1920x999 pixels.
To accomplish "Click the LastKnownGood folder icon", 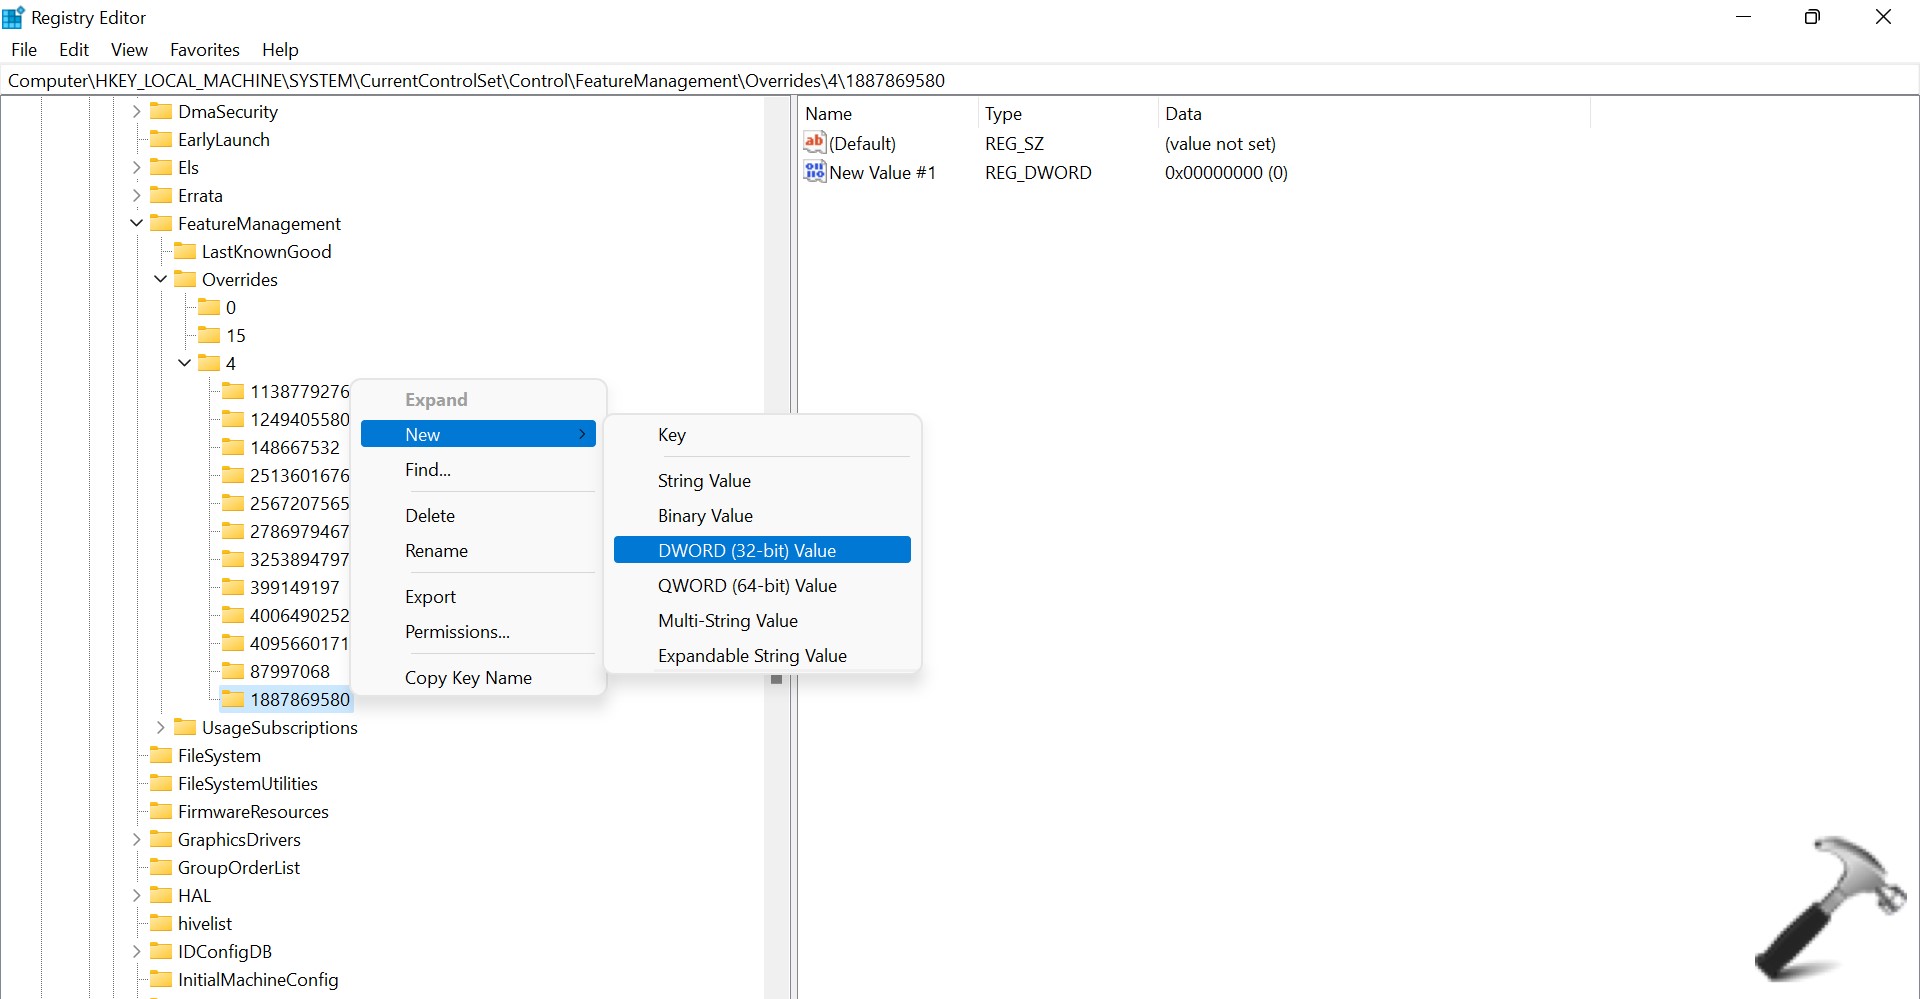I will tap(185, 251).
